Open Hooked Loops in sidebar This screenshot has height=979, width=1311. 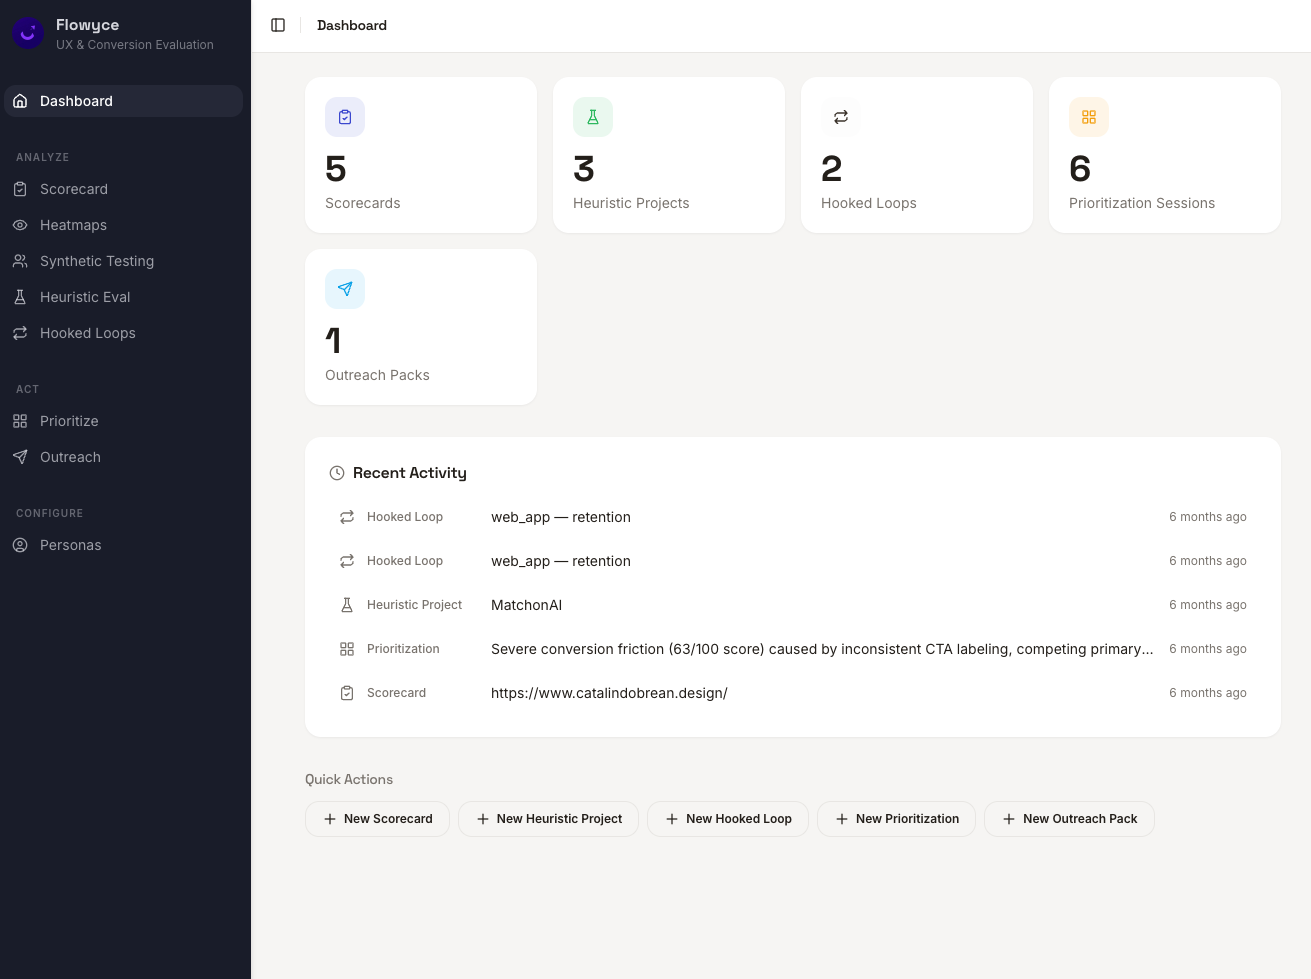(x=124, y=333)
